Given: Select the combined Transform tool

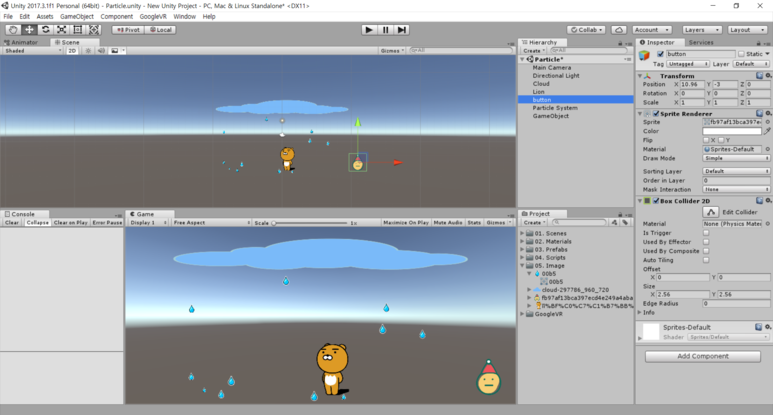Looking at the screenshot, I should click(x=94, y=30).
